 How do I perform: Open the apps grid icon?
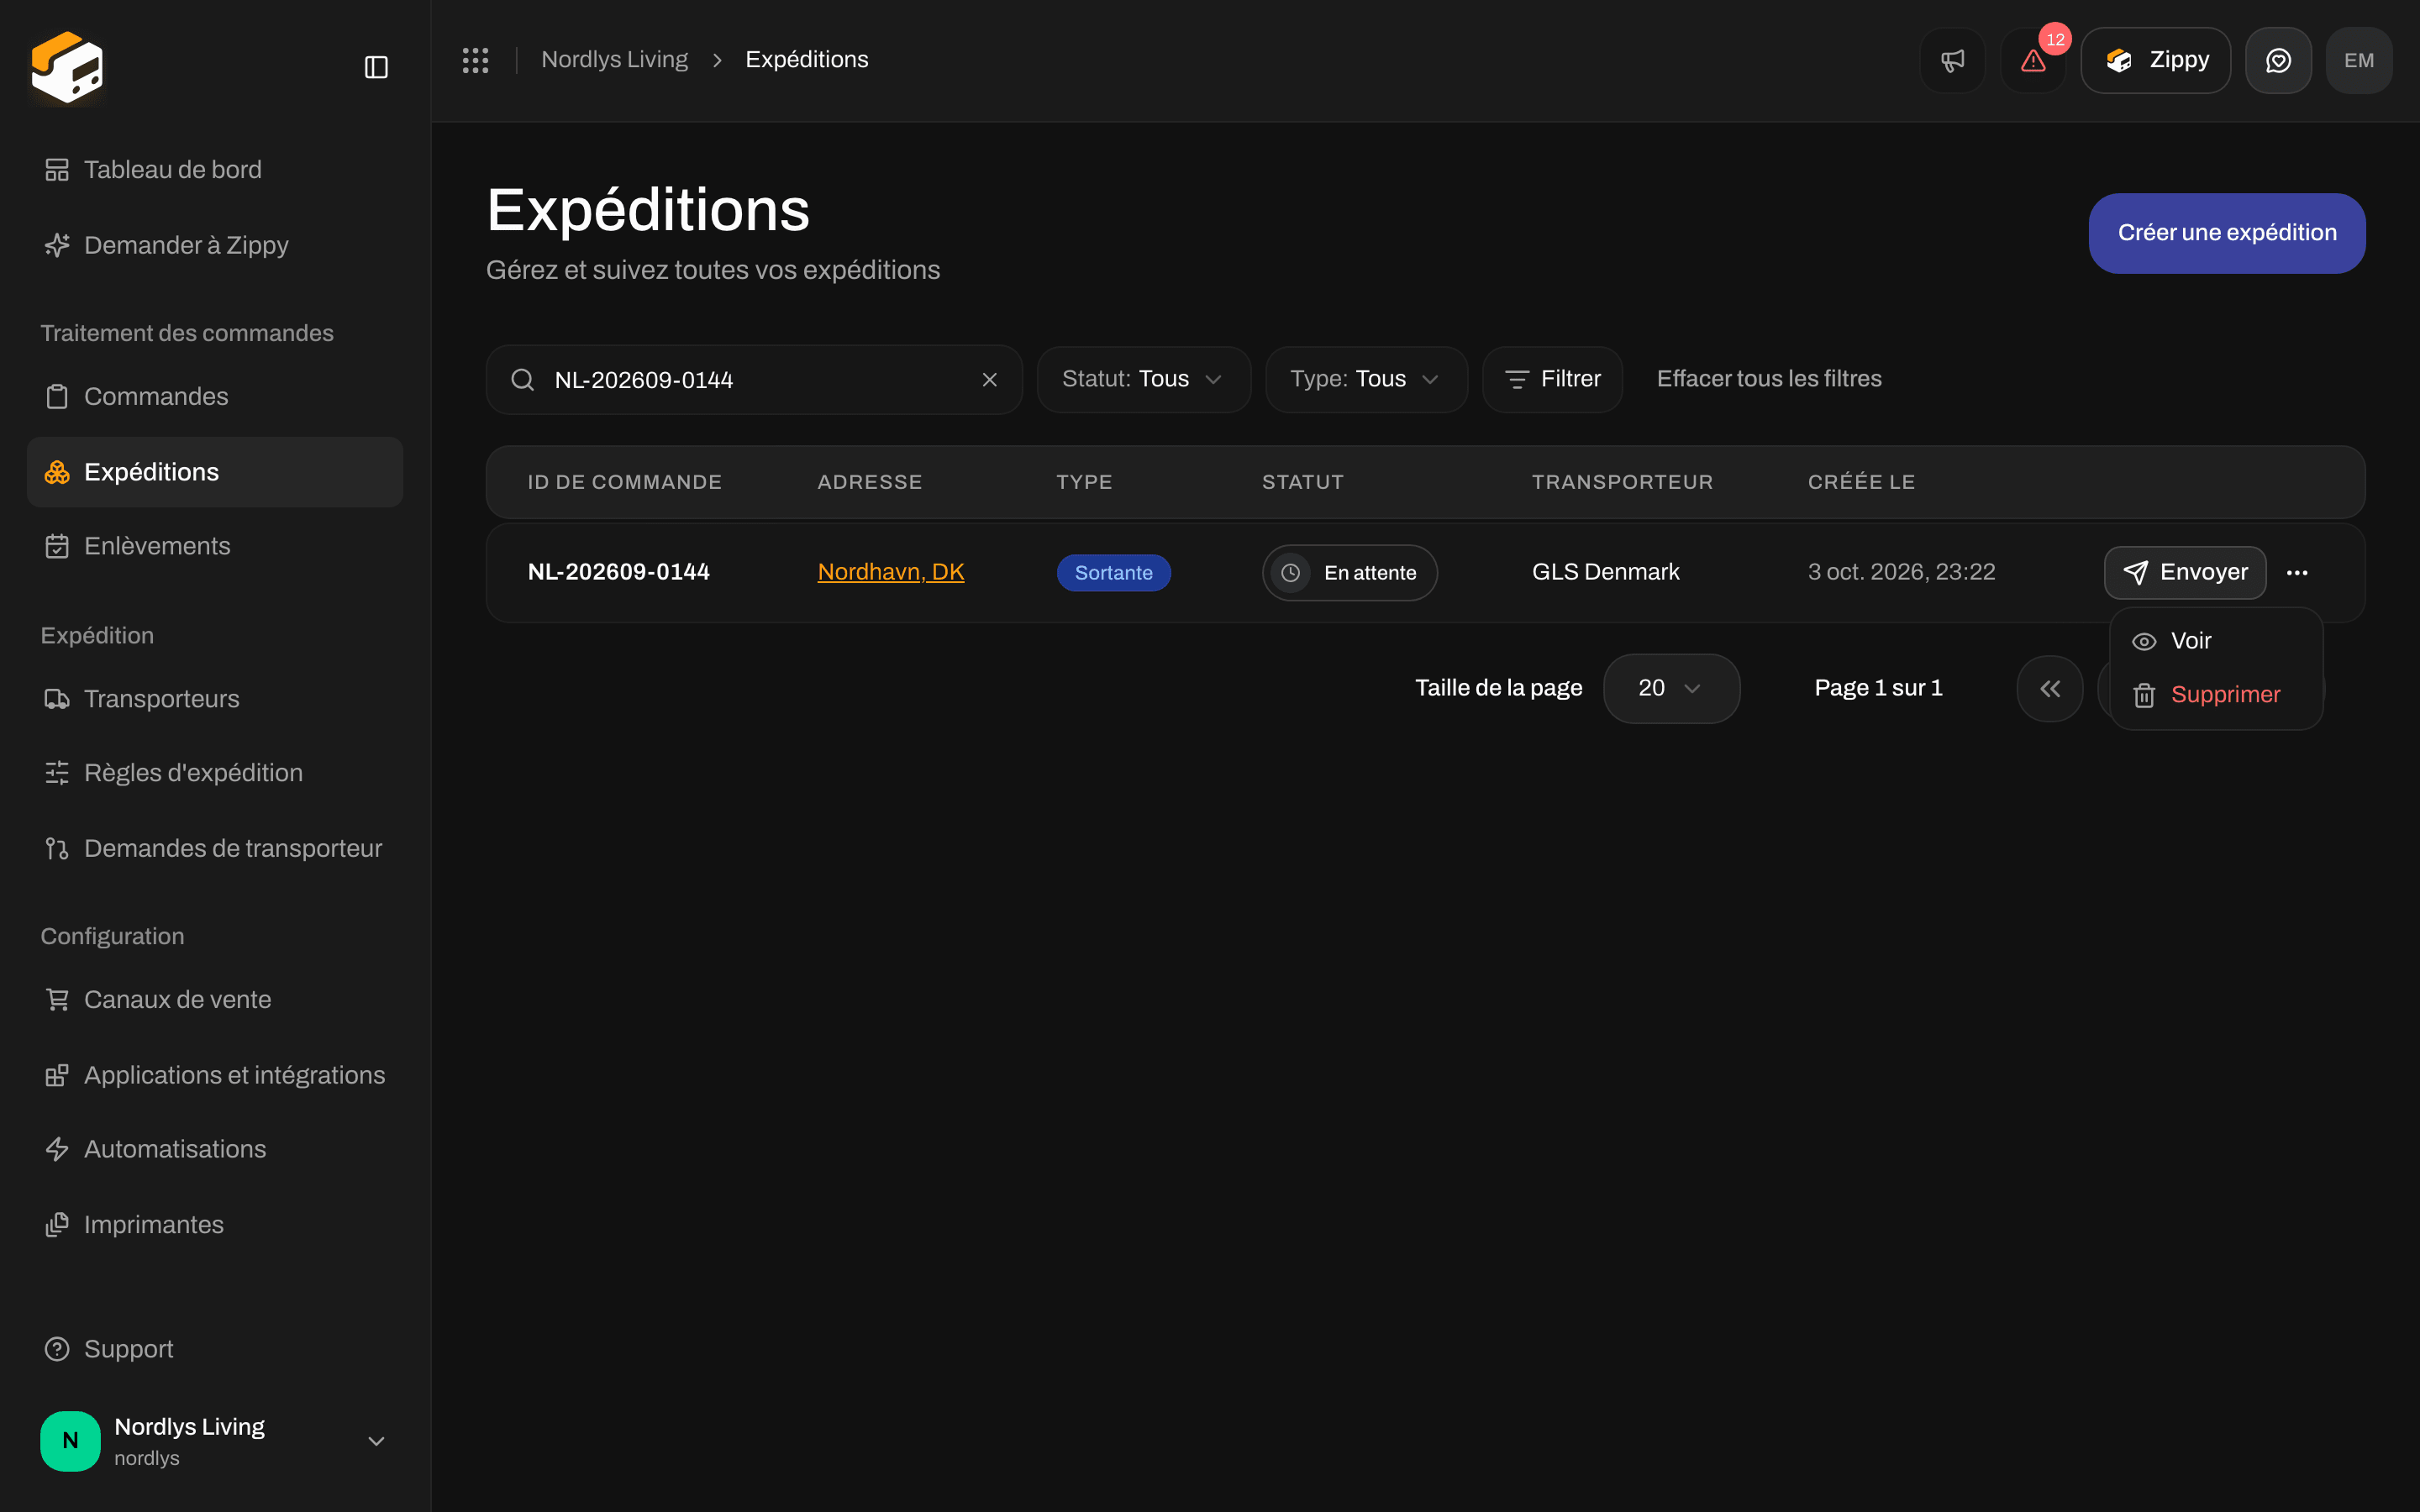475,60
